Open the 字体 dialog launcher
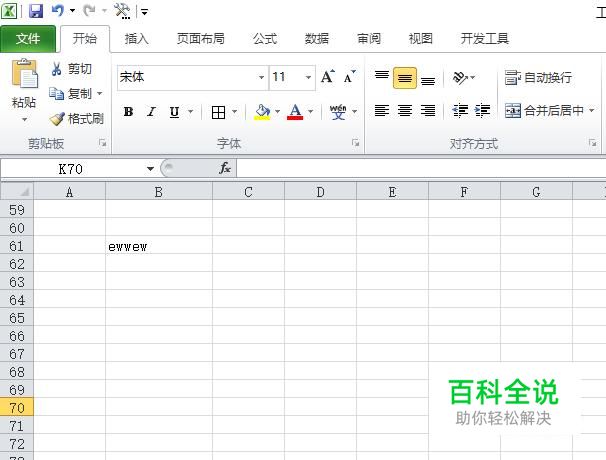 [x=355, y=143]
